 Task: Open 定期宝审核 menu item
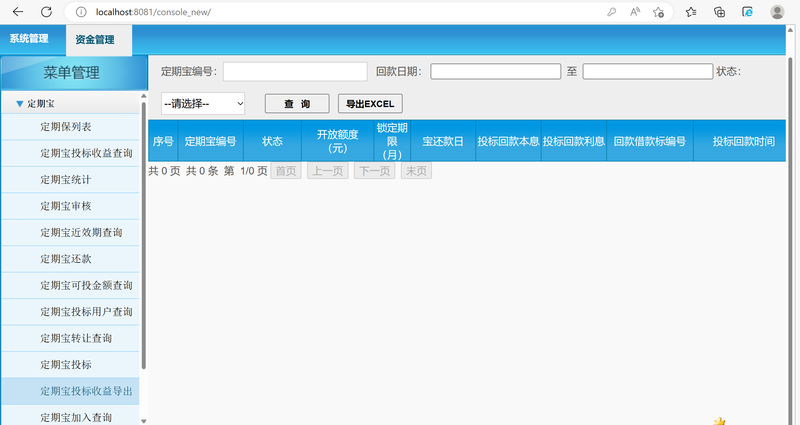pyautogui.click(x=70, y=206)
